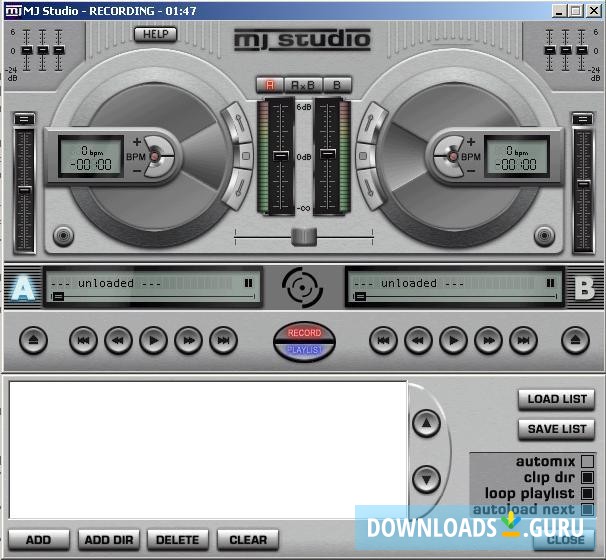Select deck B big letter button
The height and width of the screenshot is (560, 606).
click(584, 288)
